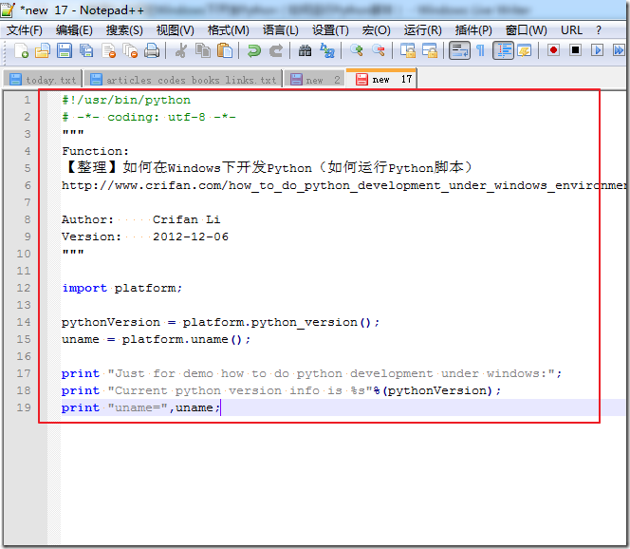Open the 语言(L) menu
This screenshot has width=630, height=549.
pos(280,31)
